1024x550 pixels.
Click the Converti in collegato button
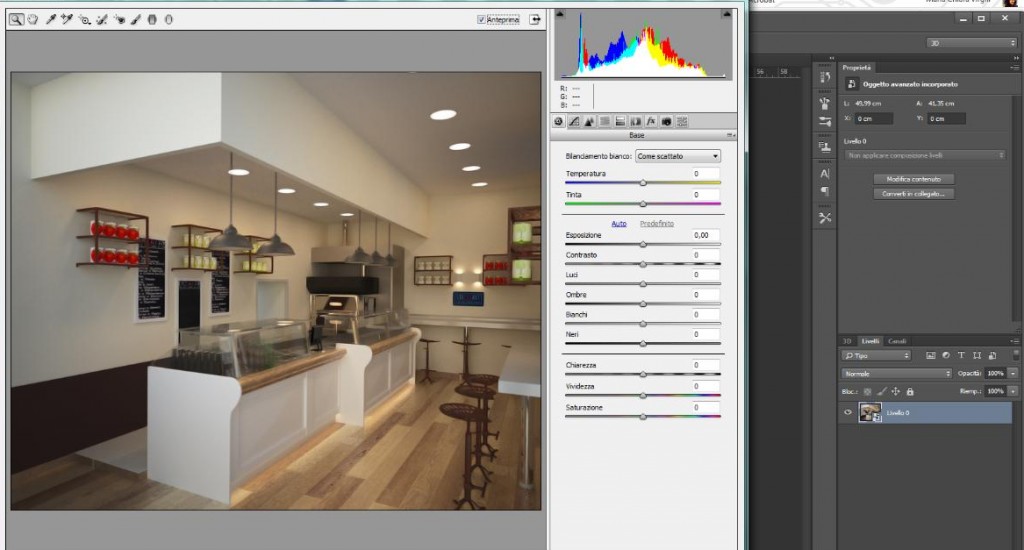(914, 194)
